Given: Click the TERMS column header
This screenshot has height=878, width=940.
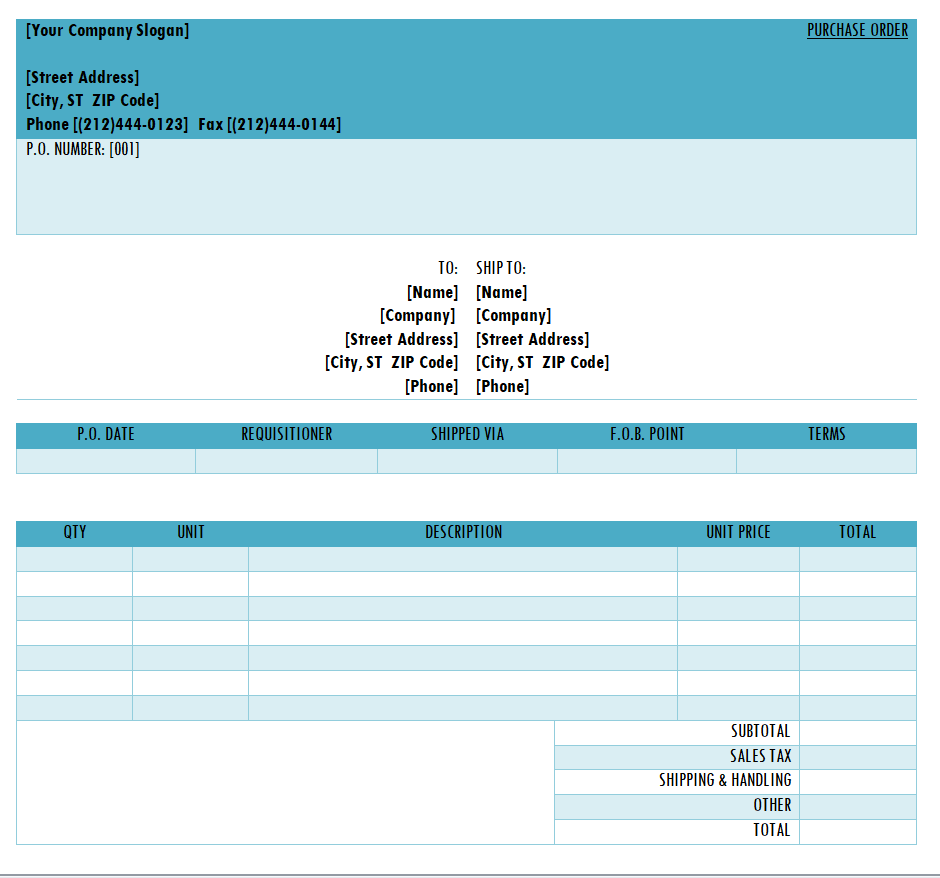Looking at the screenshot, I should pos(827,435).
